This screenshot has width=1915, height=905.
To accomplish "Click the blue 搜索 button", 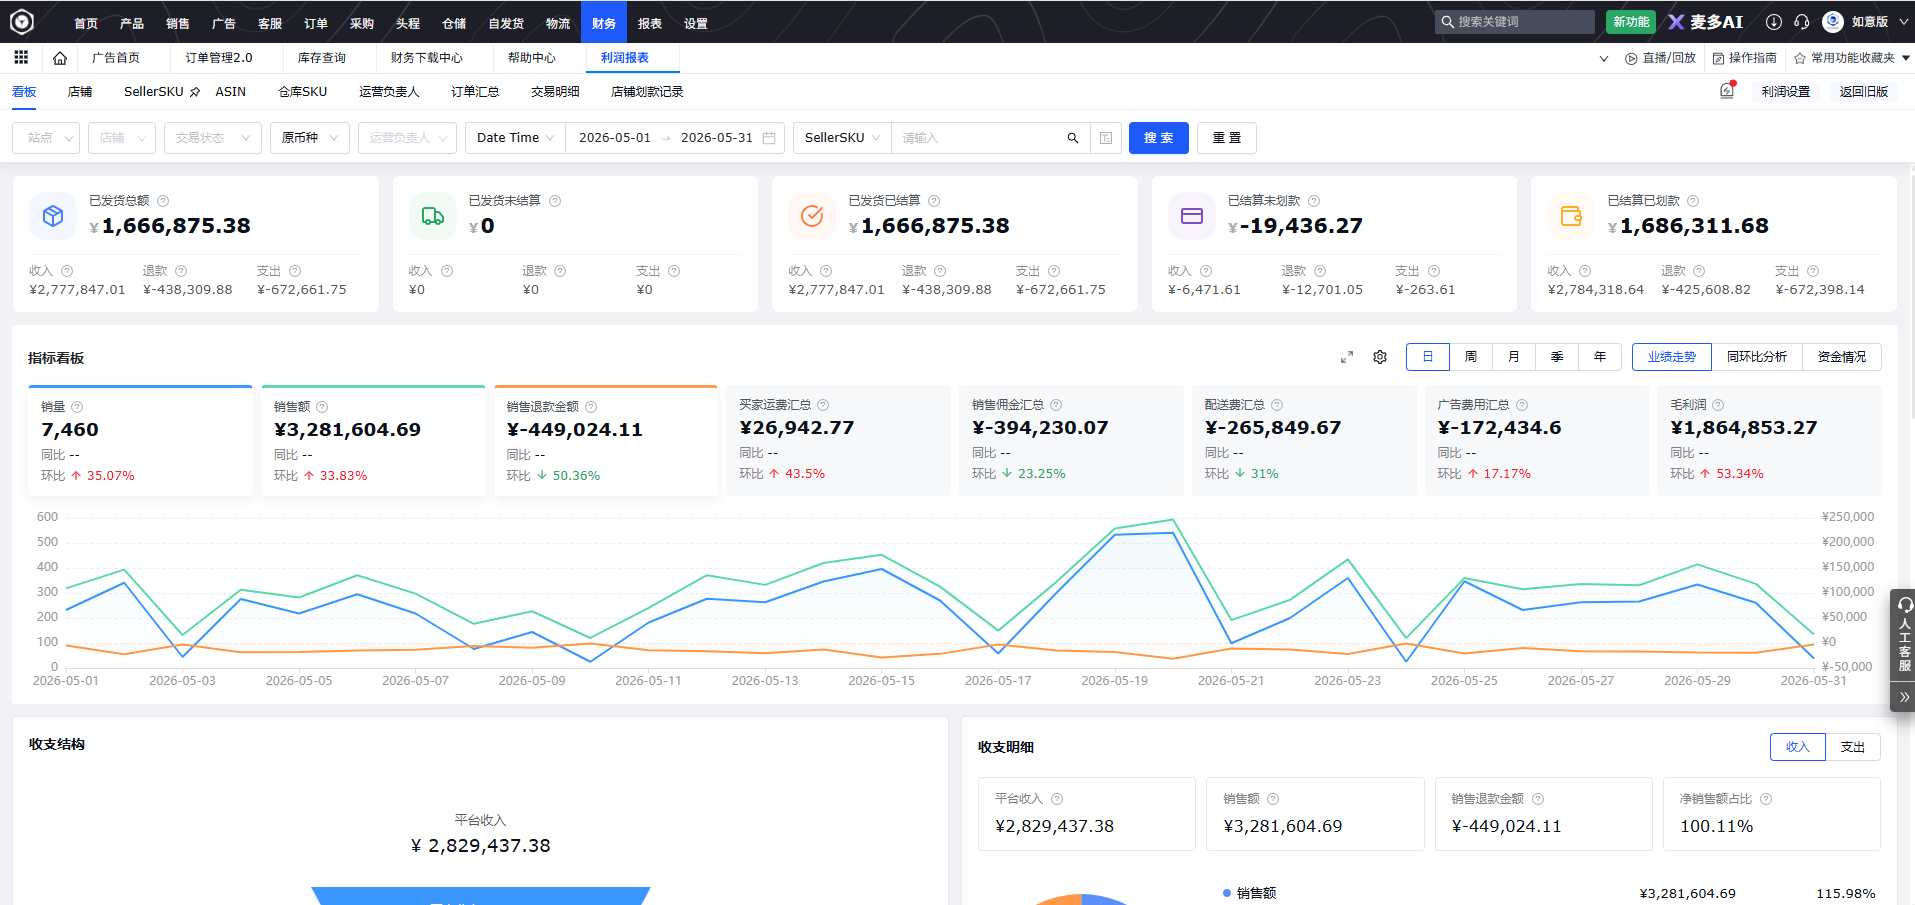I will click(1159, 138).
